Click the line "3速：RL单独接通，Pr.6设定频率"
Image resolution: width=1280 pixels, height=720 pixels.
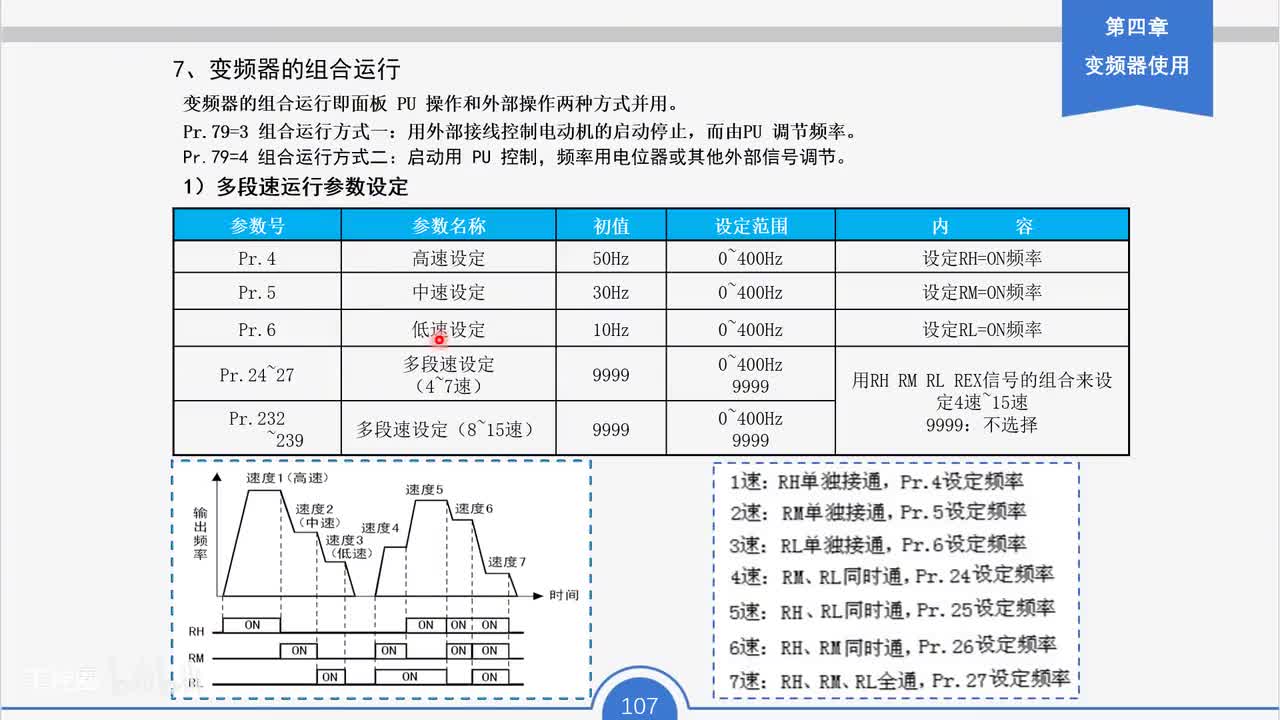pos(878,545)
